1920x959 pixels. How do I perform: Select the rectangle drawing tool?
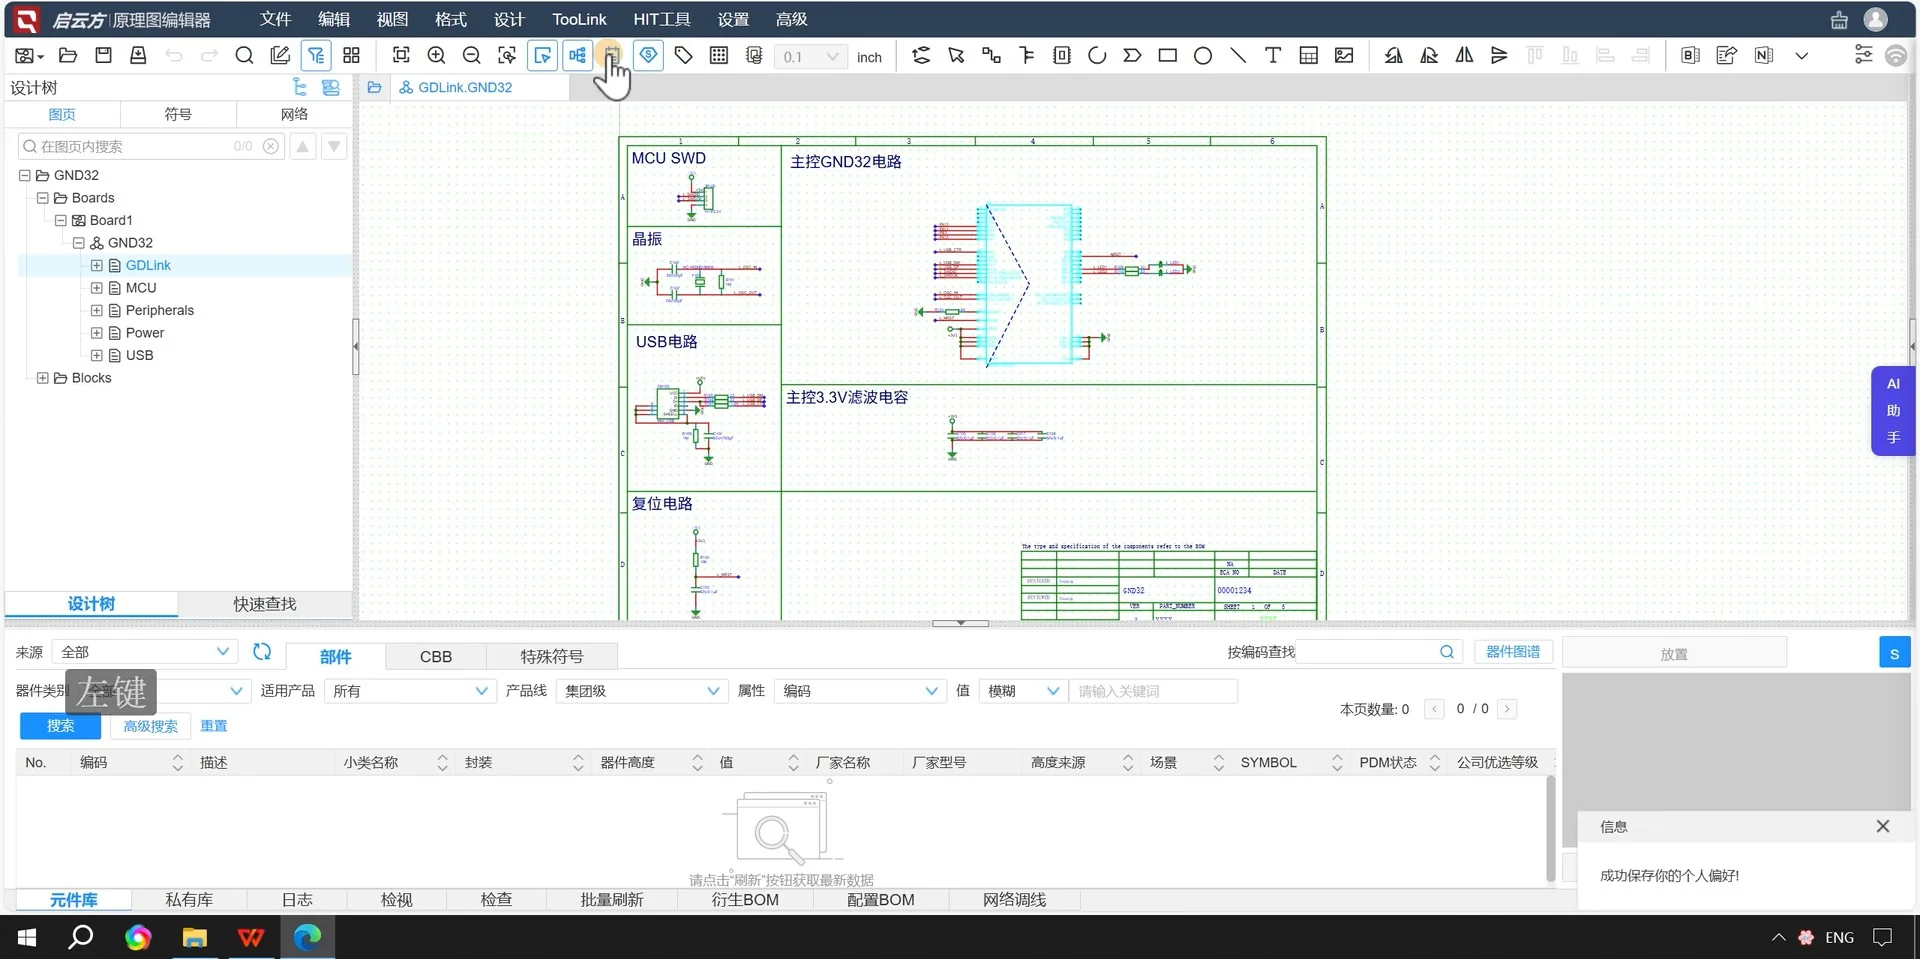click(1166, 55)
